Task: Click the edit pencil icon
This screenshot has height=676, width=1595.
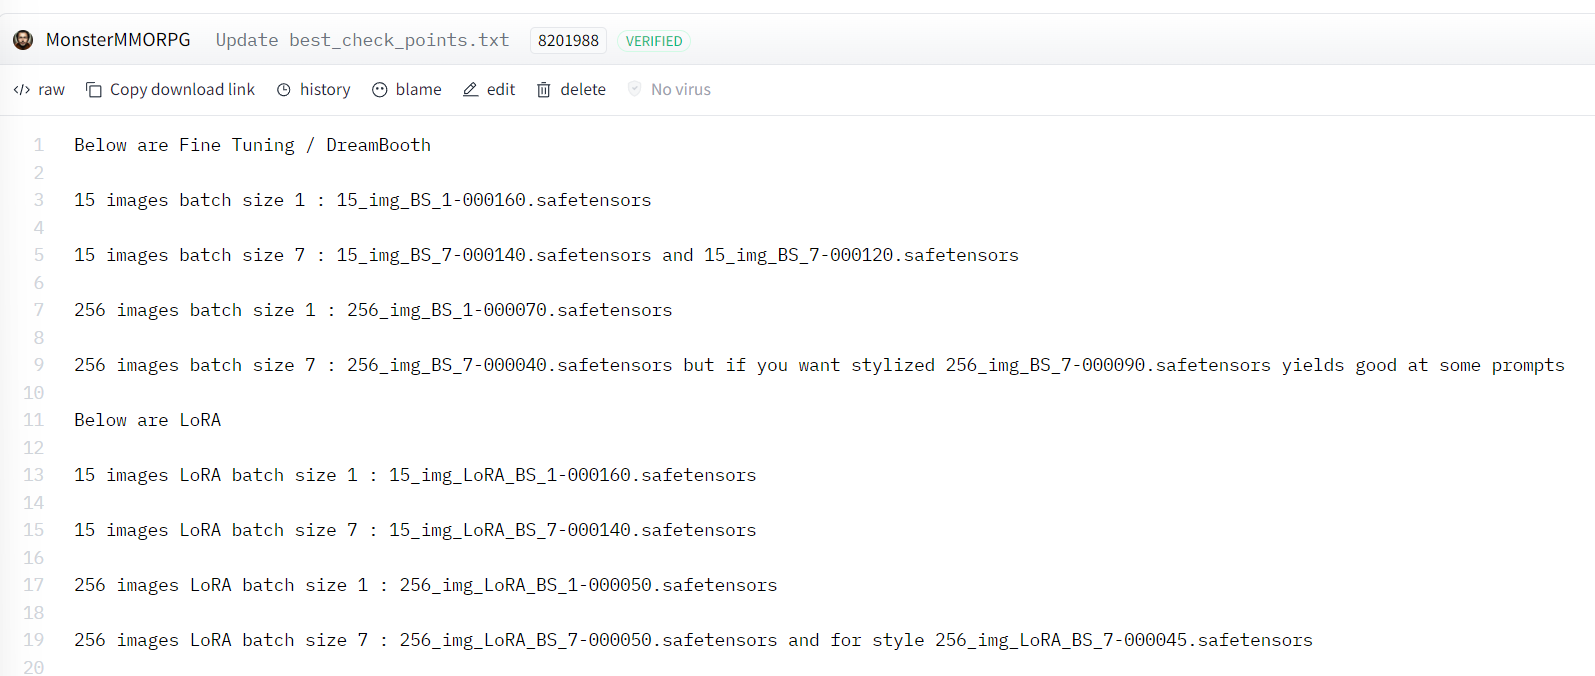Action: tap(470, 90)
